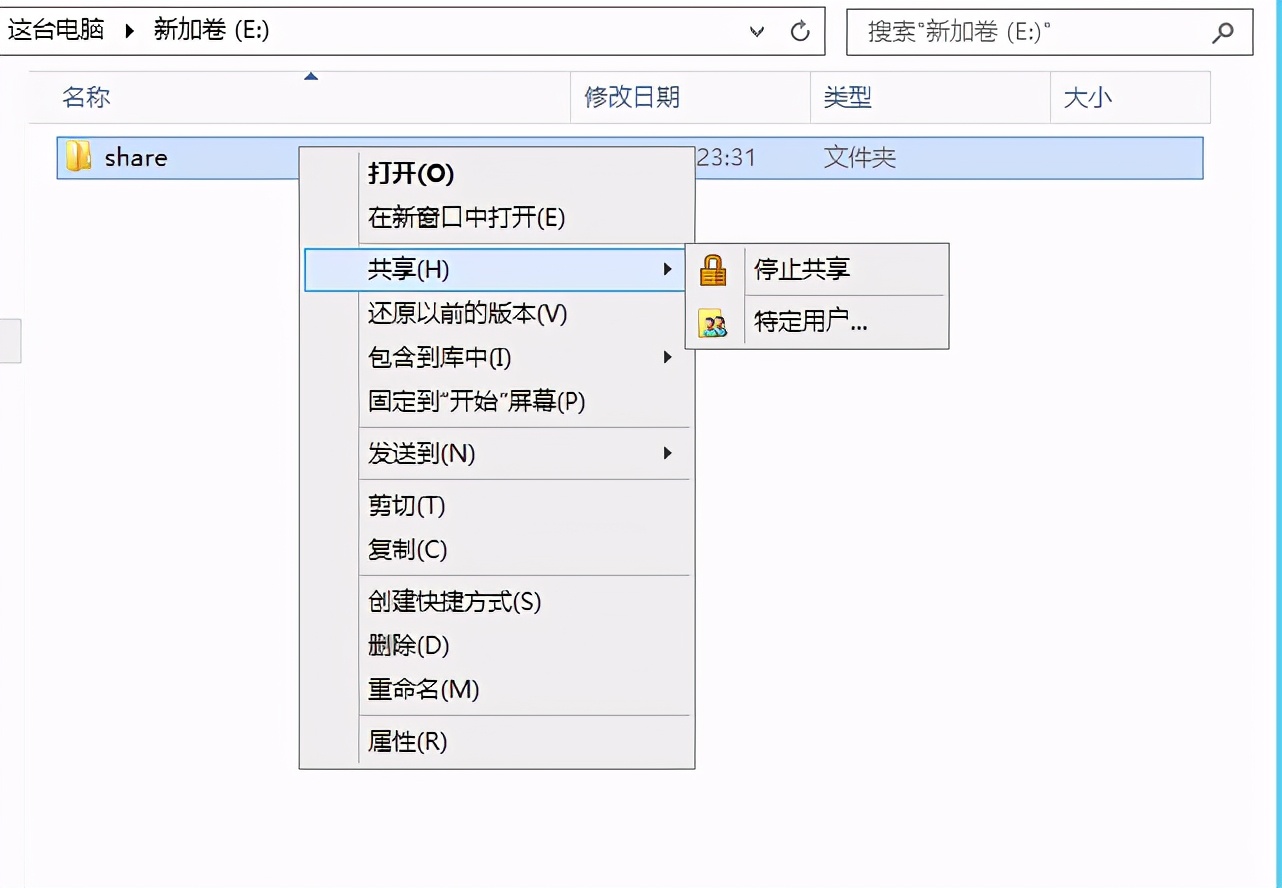The width and height of the screenshot is (1282, 888).
Task: Expand the 发送到 submenu arrow
Action: pos(668,453)
